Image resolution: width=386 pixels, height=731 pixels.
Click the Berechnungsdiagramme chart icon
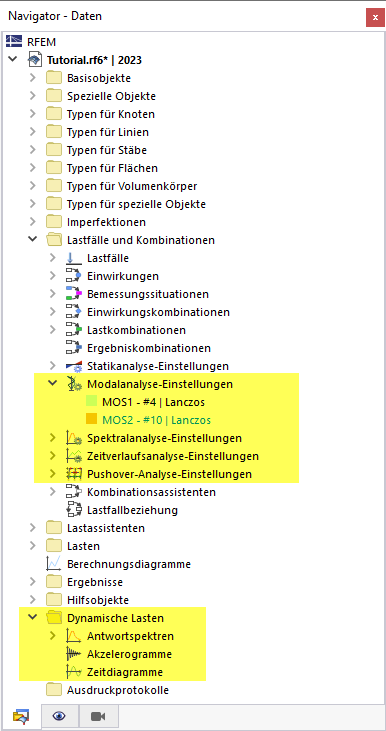point(54,564)
